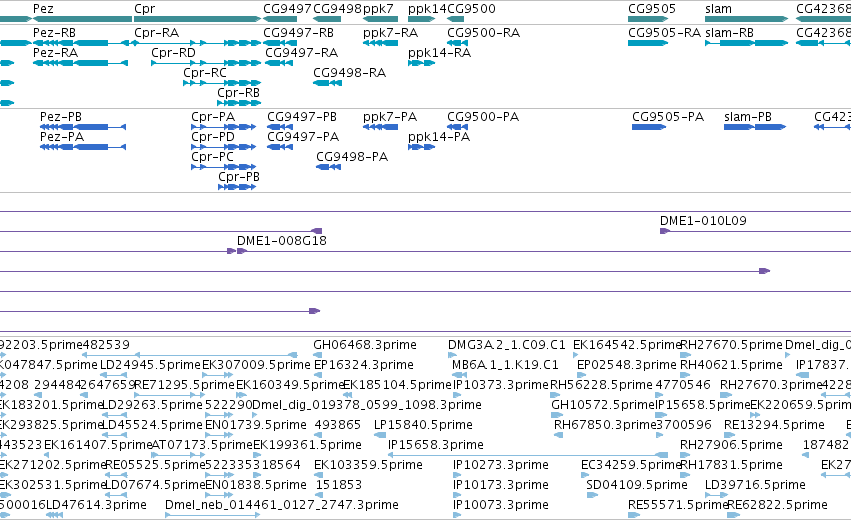This screenshot has width=851, height=520.
Task: Select the Cpr-PD protein label
Action: tap(213, 137)
